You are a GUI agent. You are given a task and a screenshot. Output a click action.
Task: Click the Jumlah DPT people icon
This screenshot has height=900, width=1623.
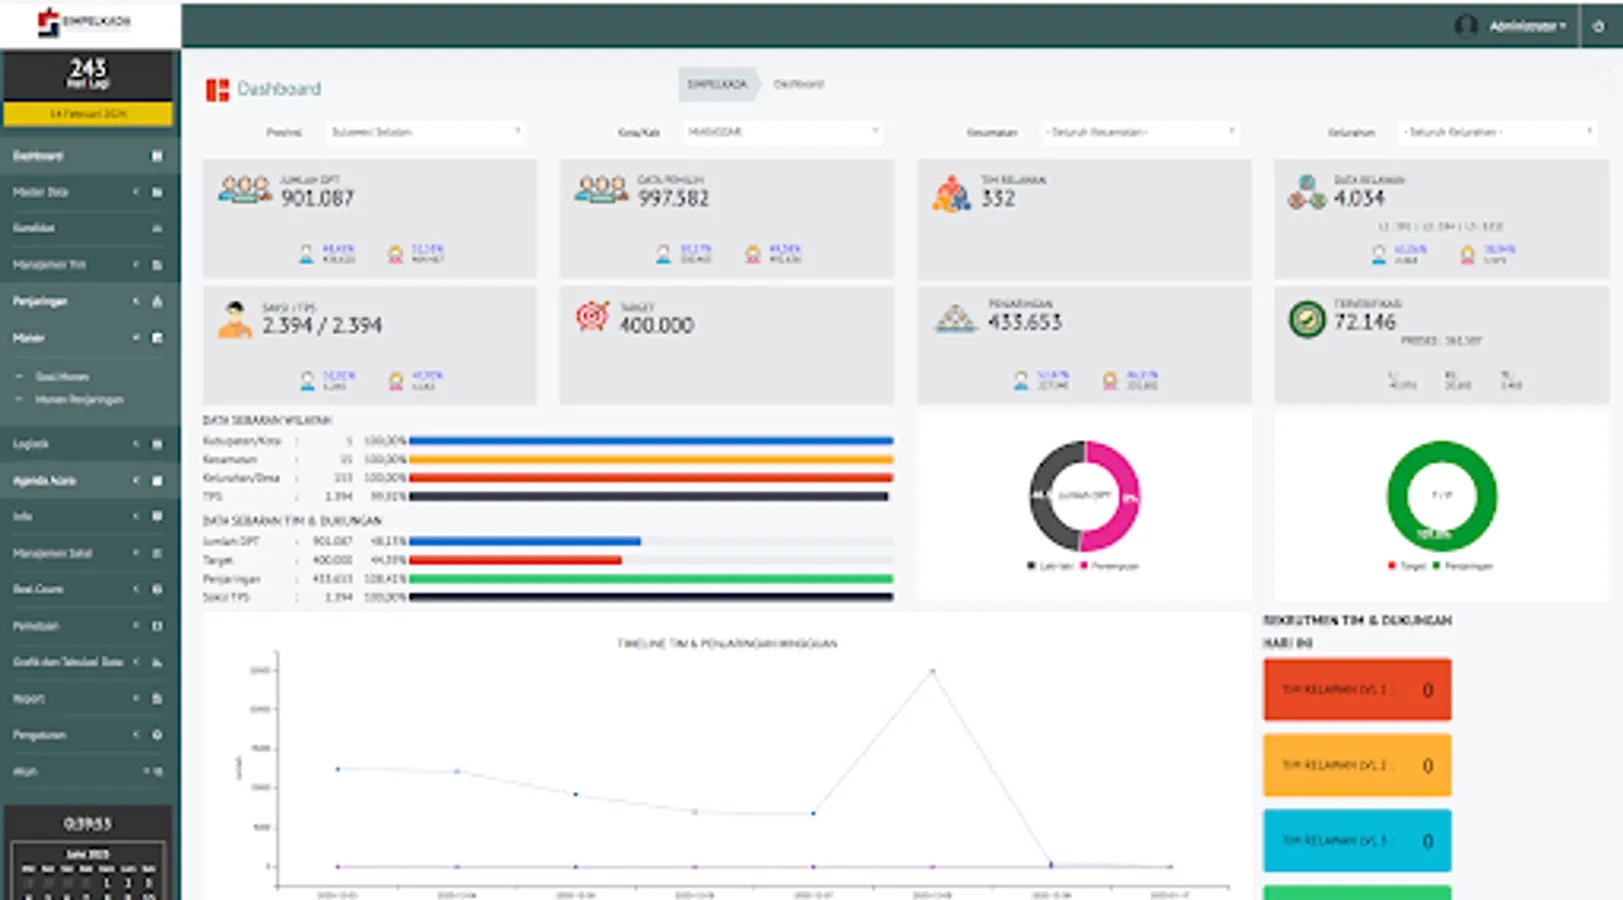(x=245, y=190)
